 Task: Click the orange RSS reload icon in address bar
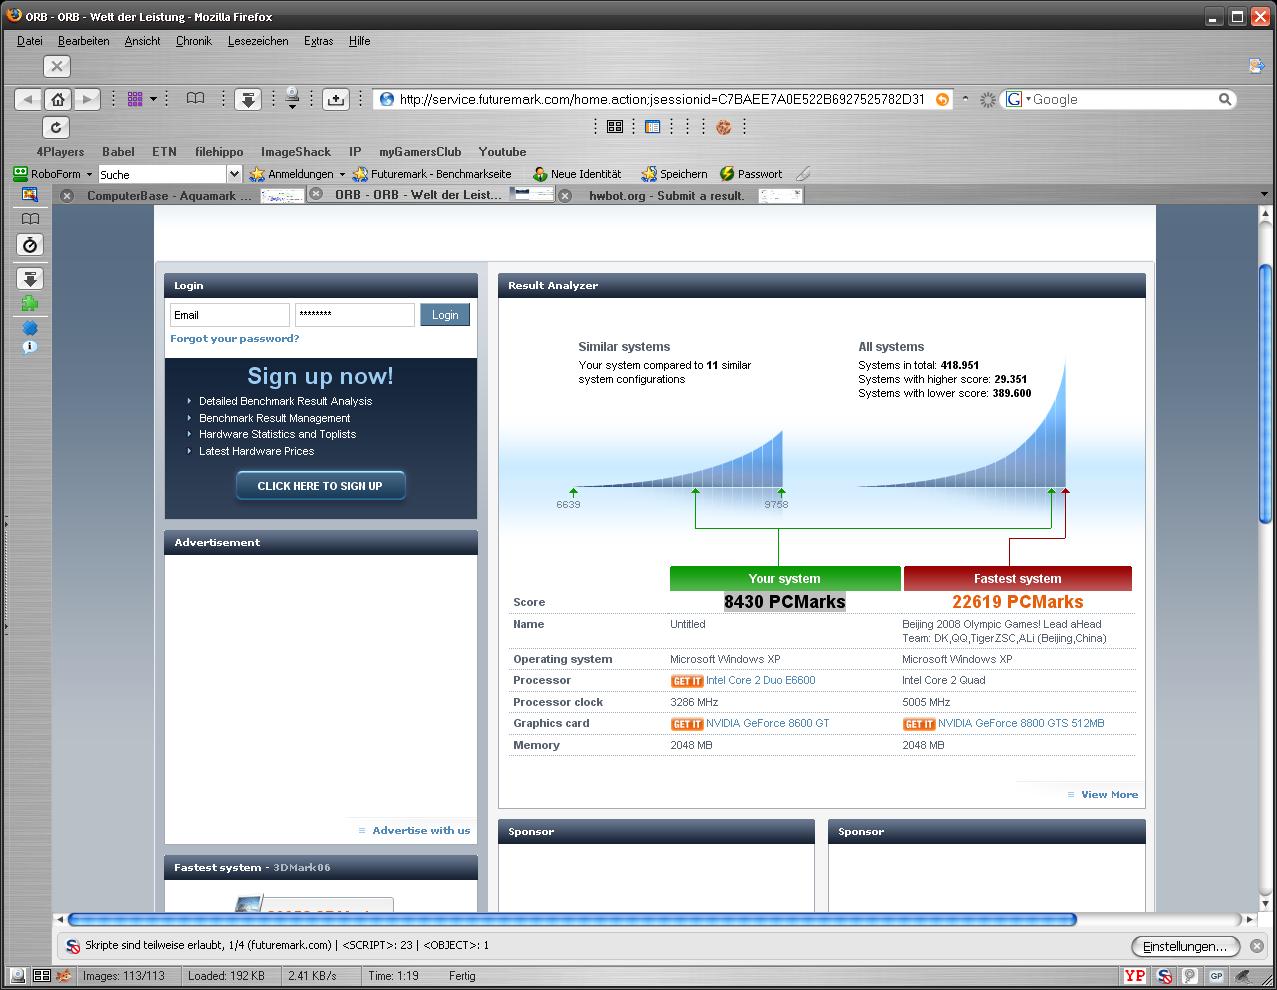tap(942, 99)
